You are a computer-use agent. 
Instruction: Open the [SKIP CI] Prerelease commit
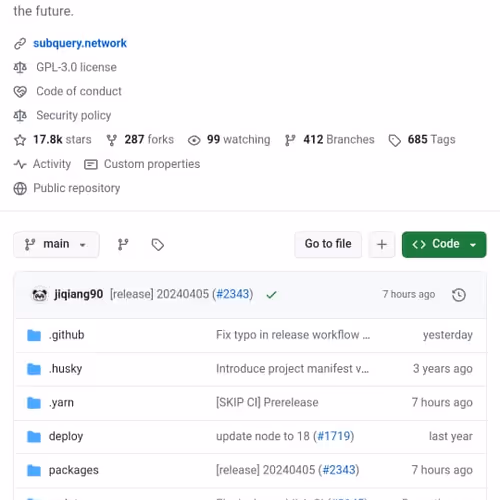(267, 402)
